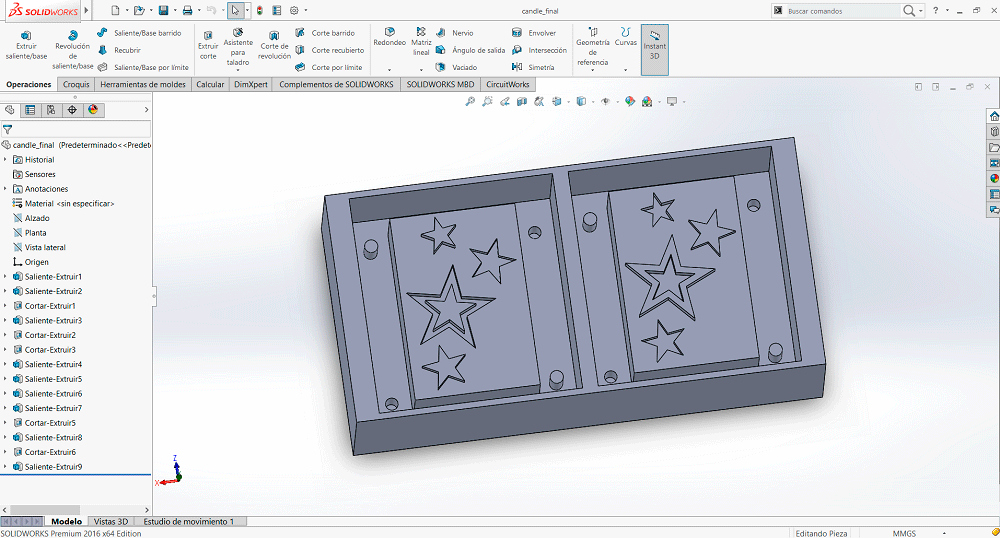Viewport: 1000px width, 538px height.
Task: Choose Saliente/Base barrido command
Action: pyautogui.click(x=140, y=33)
